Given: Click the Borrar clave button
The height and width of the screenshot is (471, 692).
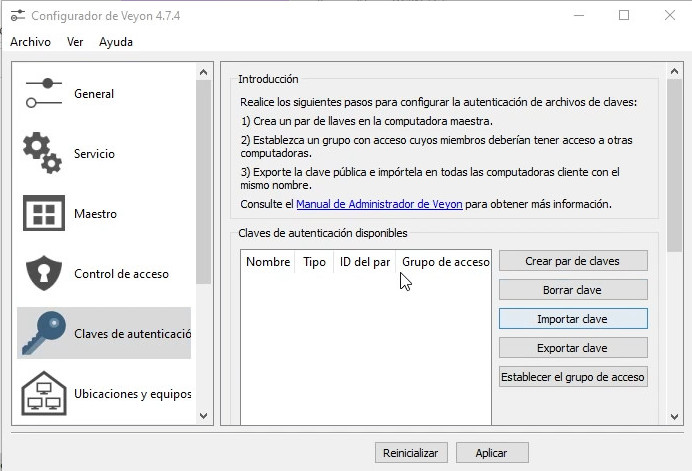Looking at the screenshot, I should tap(572, 290).
